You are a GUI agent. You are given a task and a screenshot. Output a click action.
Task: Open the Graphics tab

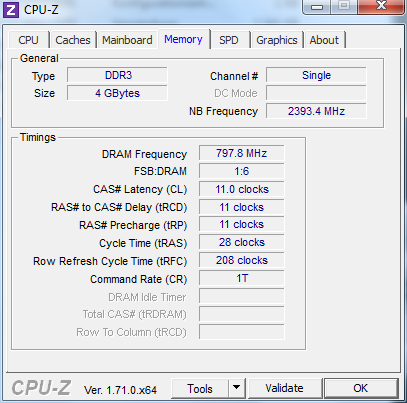click(x=277, y=40)
